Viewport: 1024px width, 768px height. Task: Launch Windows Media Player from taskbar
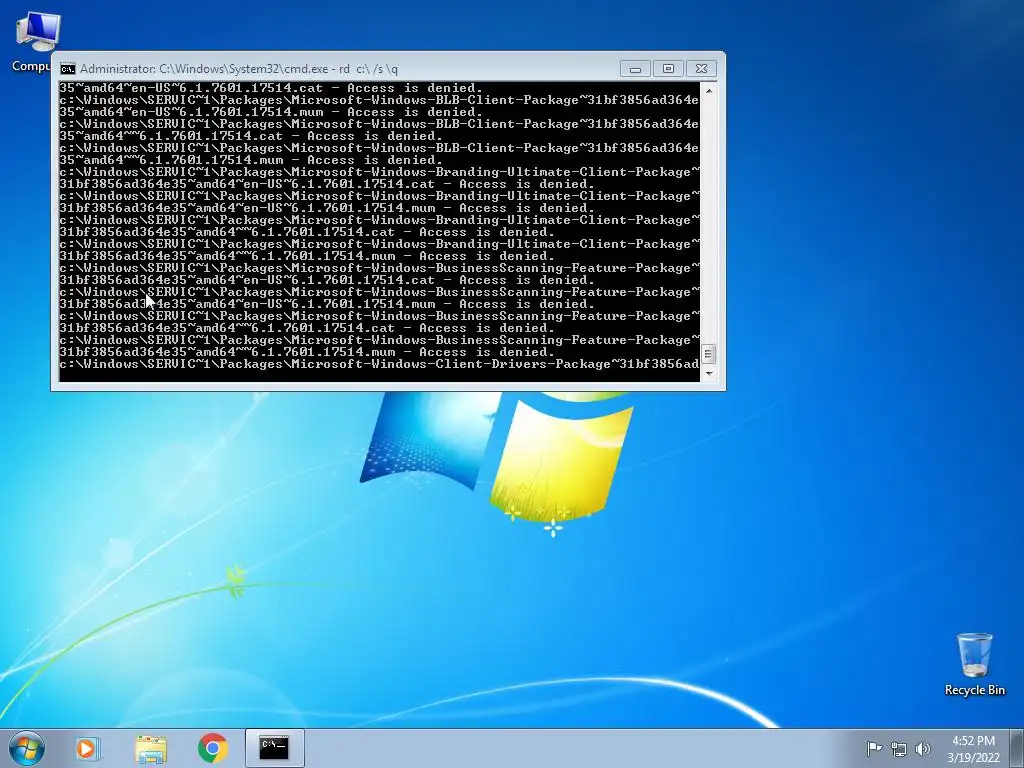88,748
